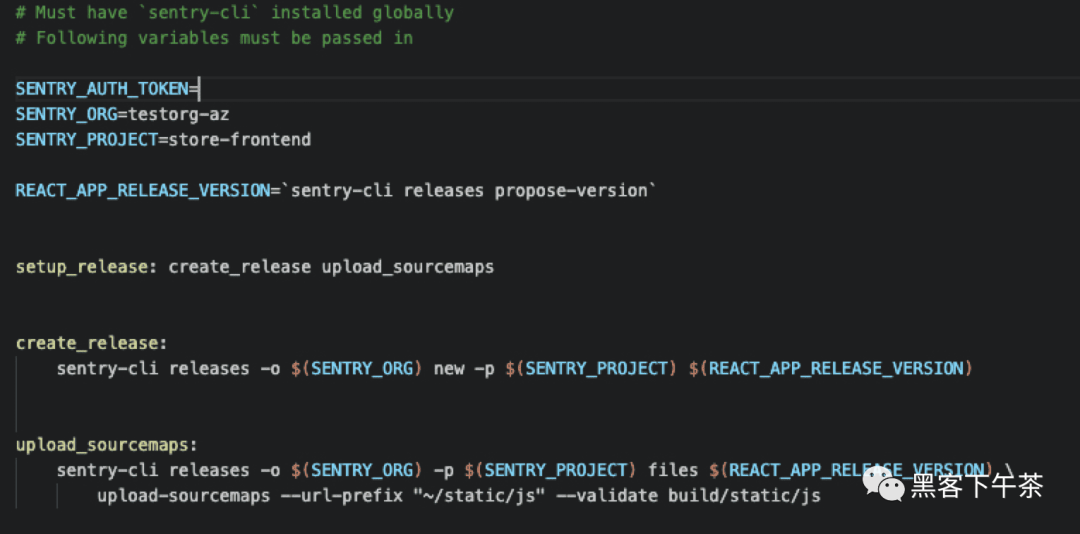Click the SENTRY_ORG variable name at its definition

[x=67, y=114]
